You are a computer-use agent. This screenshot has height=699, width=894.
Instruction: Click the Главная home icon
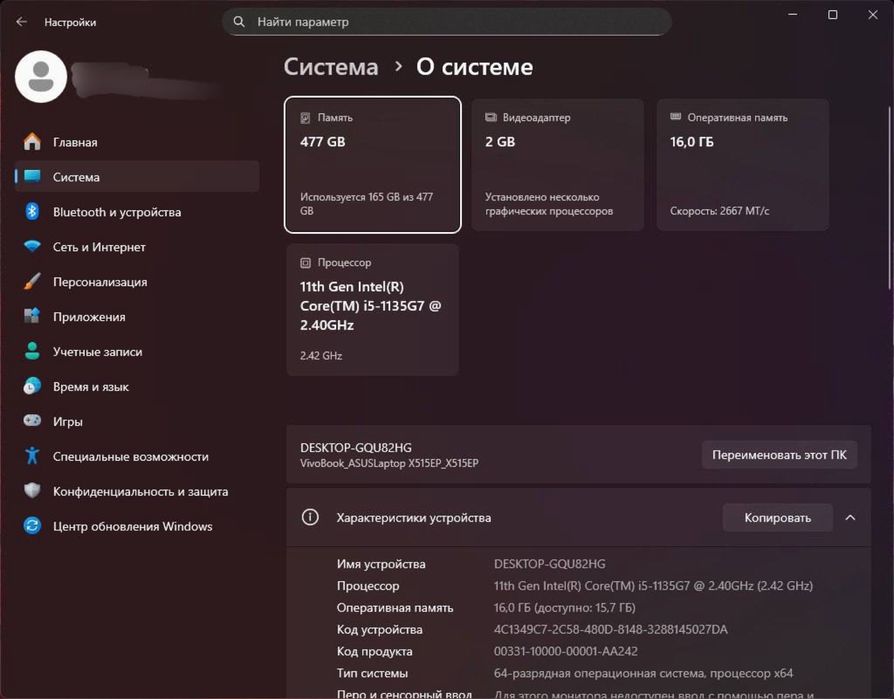32,142
